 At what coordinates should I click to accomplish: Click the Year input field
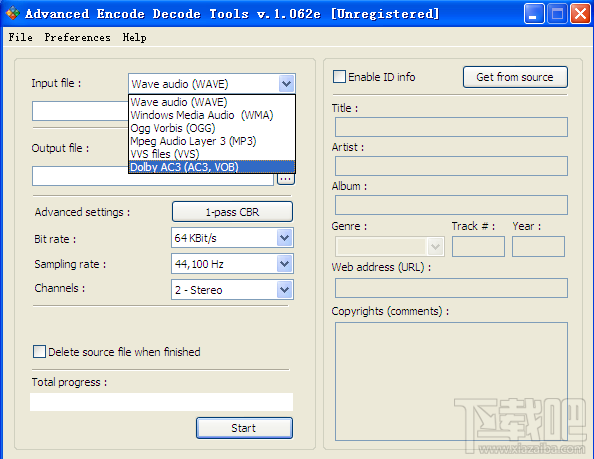[538, 247]
